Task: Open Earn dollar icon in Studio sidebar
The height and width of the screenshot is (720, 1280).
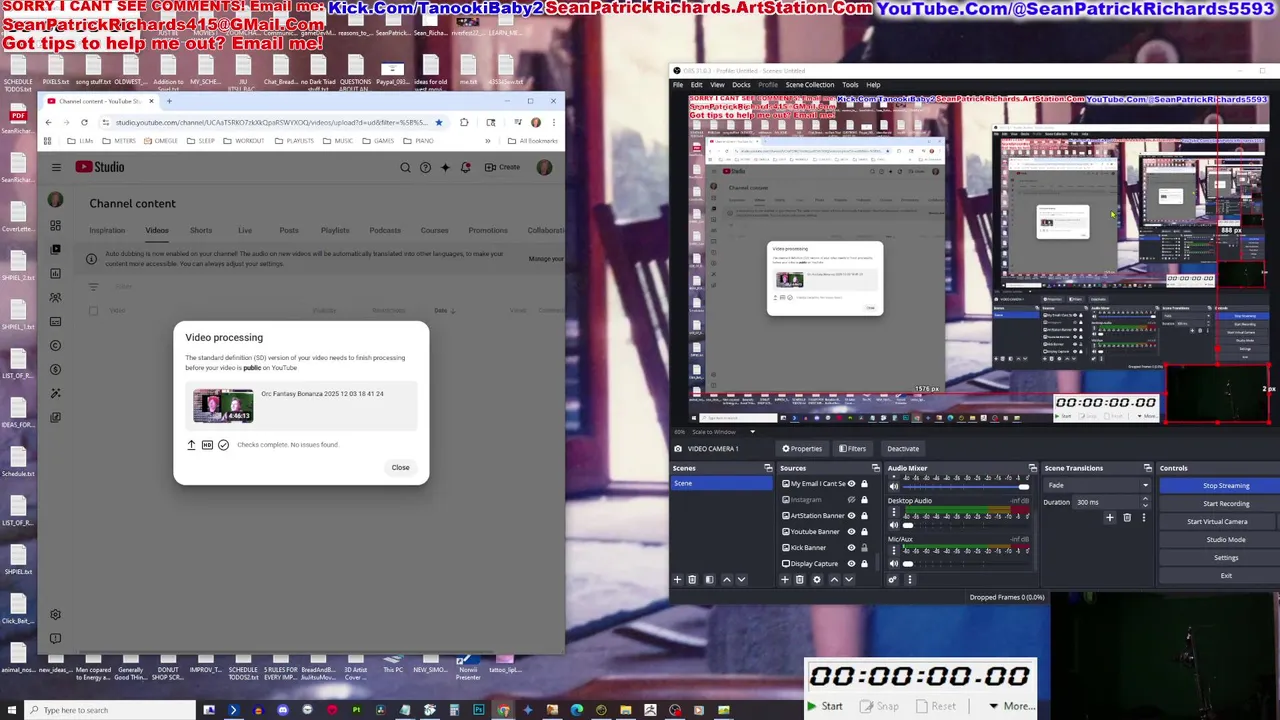Action: [55, 369]
